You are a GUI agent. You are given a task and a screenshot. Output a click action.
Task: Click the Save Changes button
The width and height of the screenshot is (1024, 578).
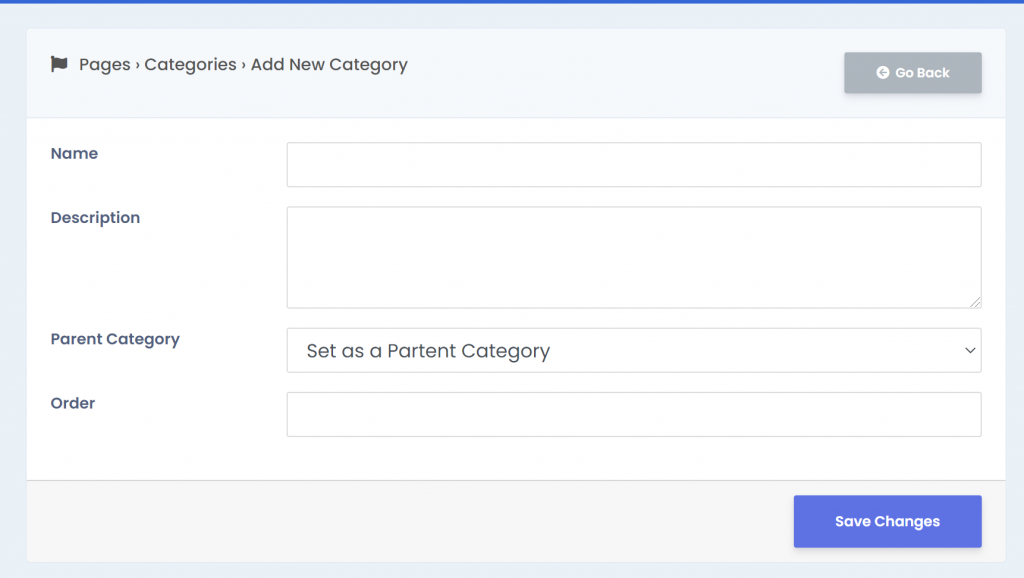click(x=888, y=521)
